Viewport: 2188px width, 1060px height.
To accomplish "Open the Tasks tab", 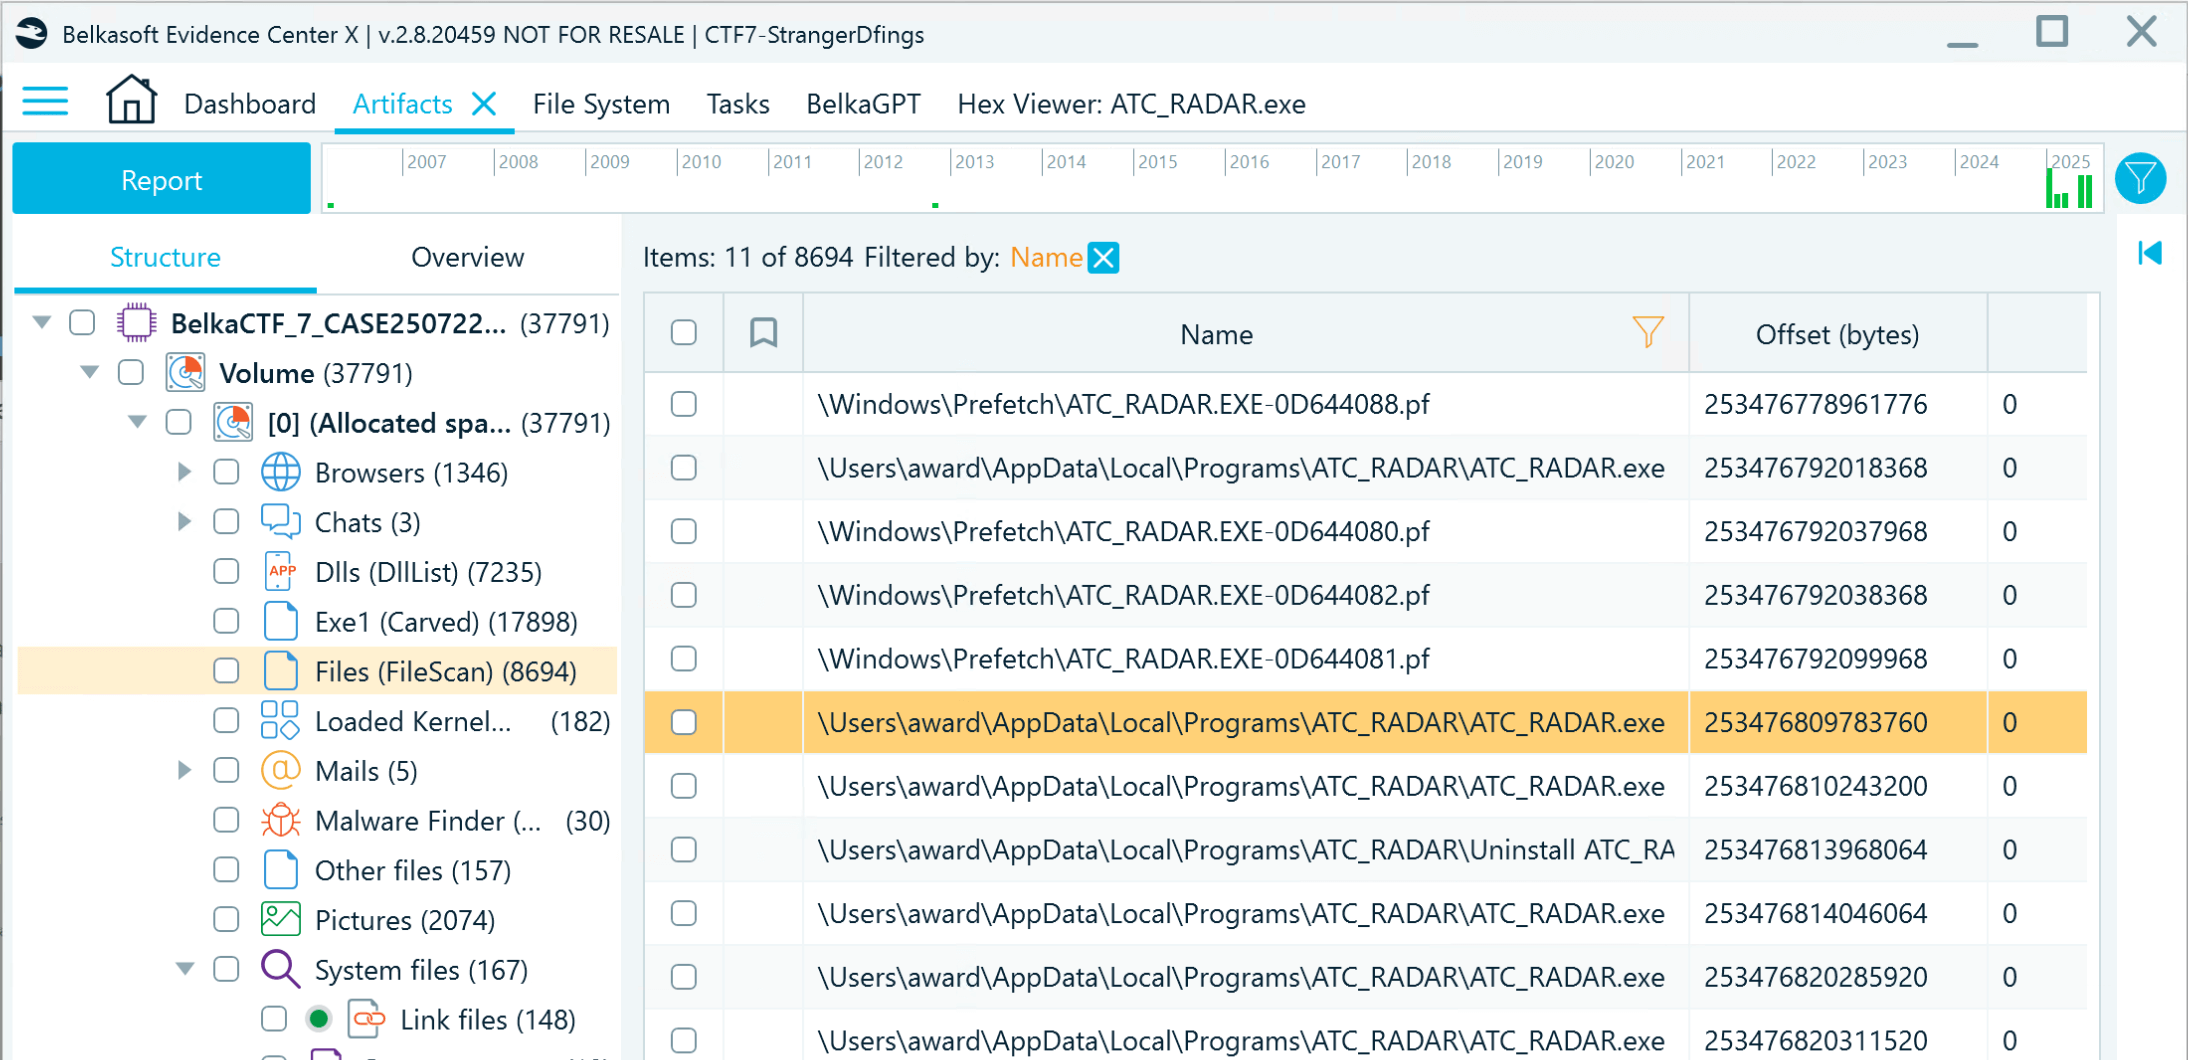I will [738, 104].
